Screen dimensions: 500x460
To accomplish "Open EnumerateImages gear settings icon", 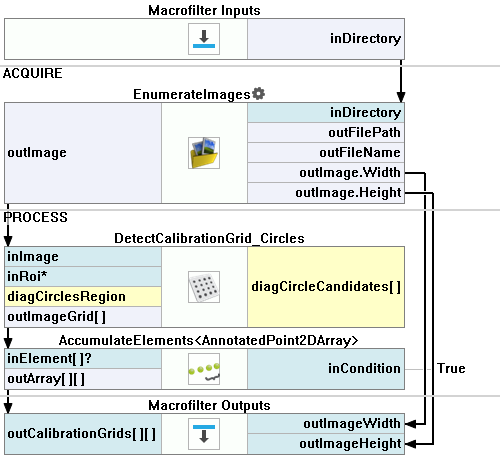I will point(259,94).
